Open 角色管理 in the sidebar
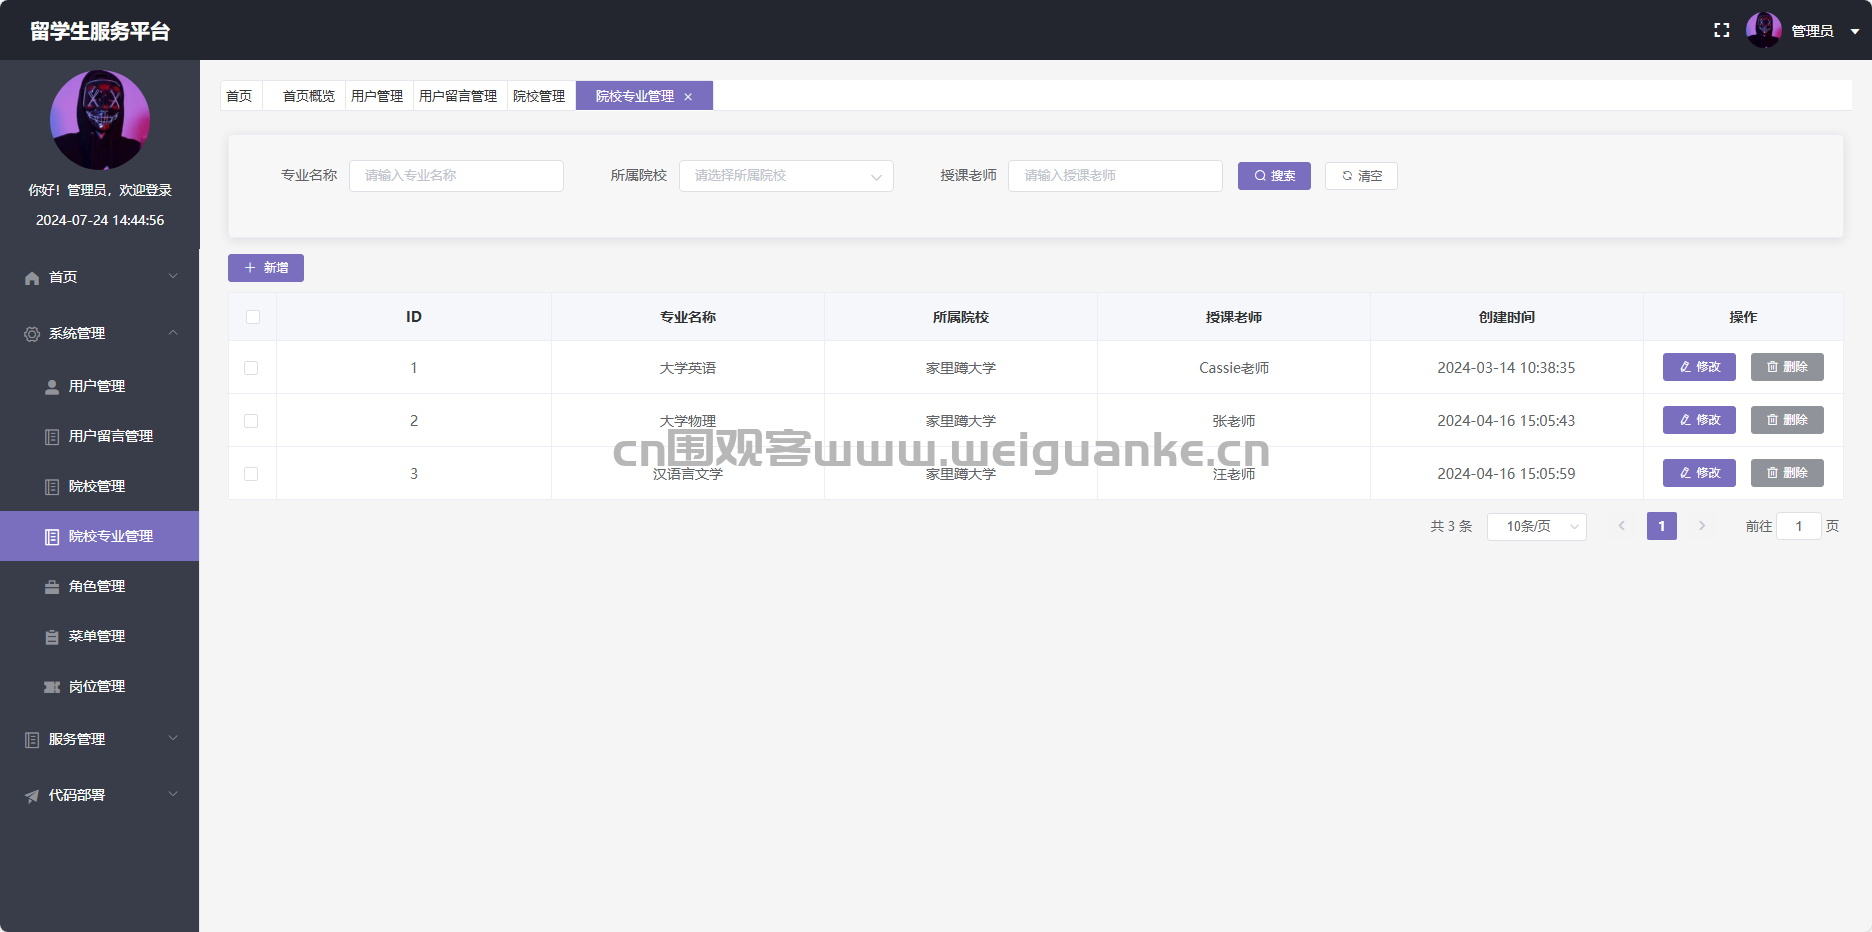 point(99,586)
